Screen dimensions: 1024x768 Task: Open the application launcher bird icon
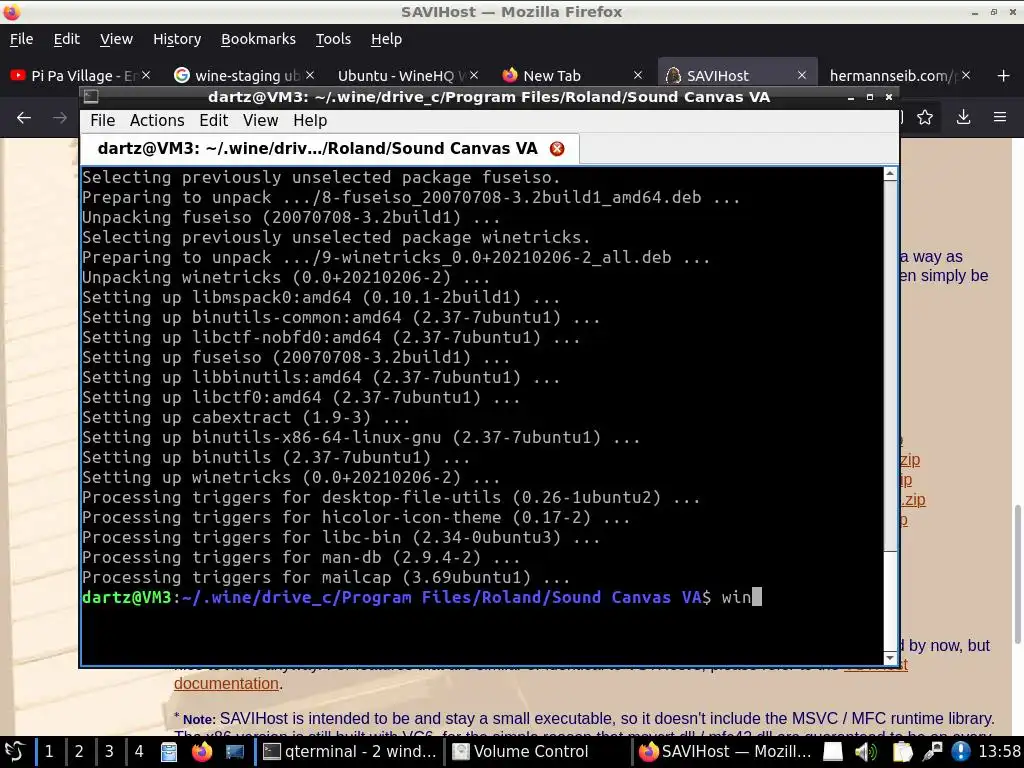point(14,752)
